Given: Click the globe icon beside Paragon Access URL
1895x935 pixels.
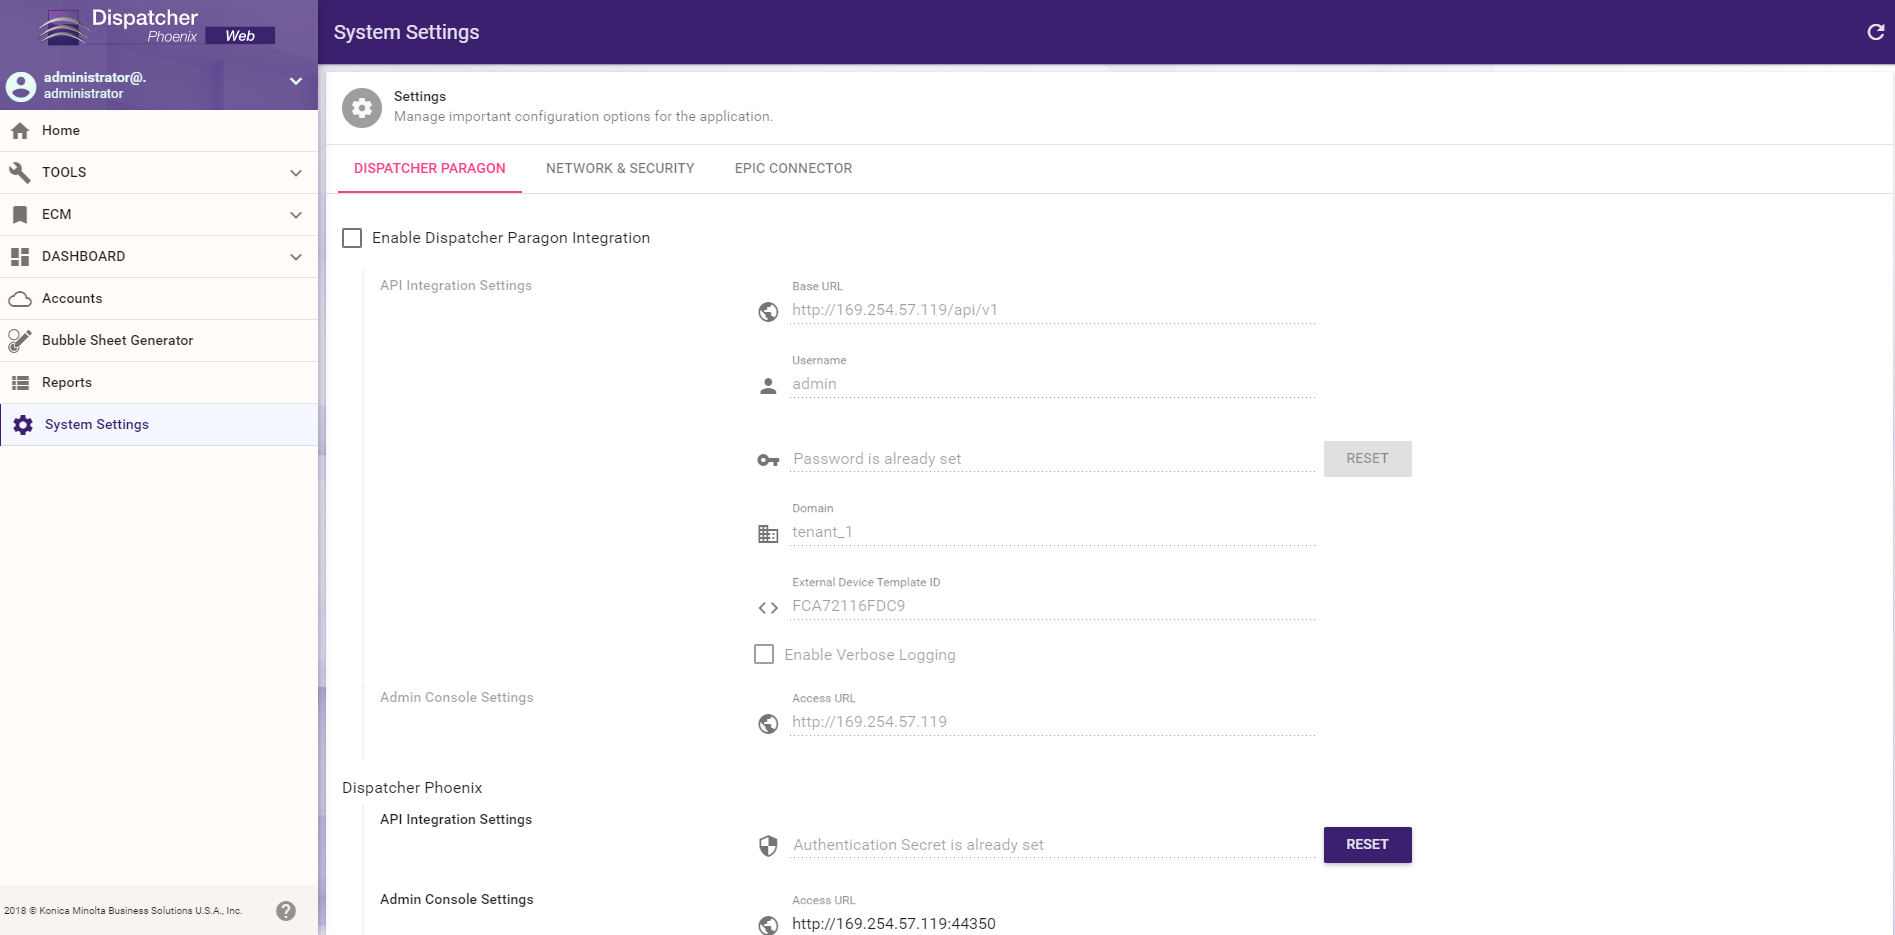Looking at the screenshot, I should (768, 724).
